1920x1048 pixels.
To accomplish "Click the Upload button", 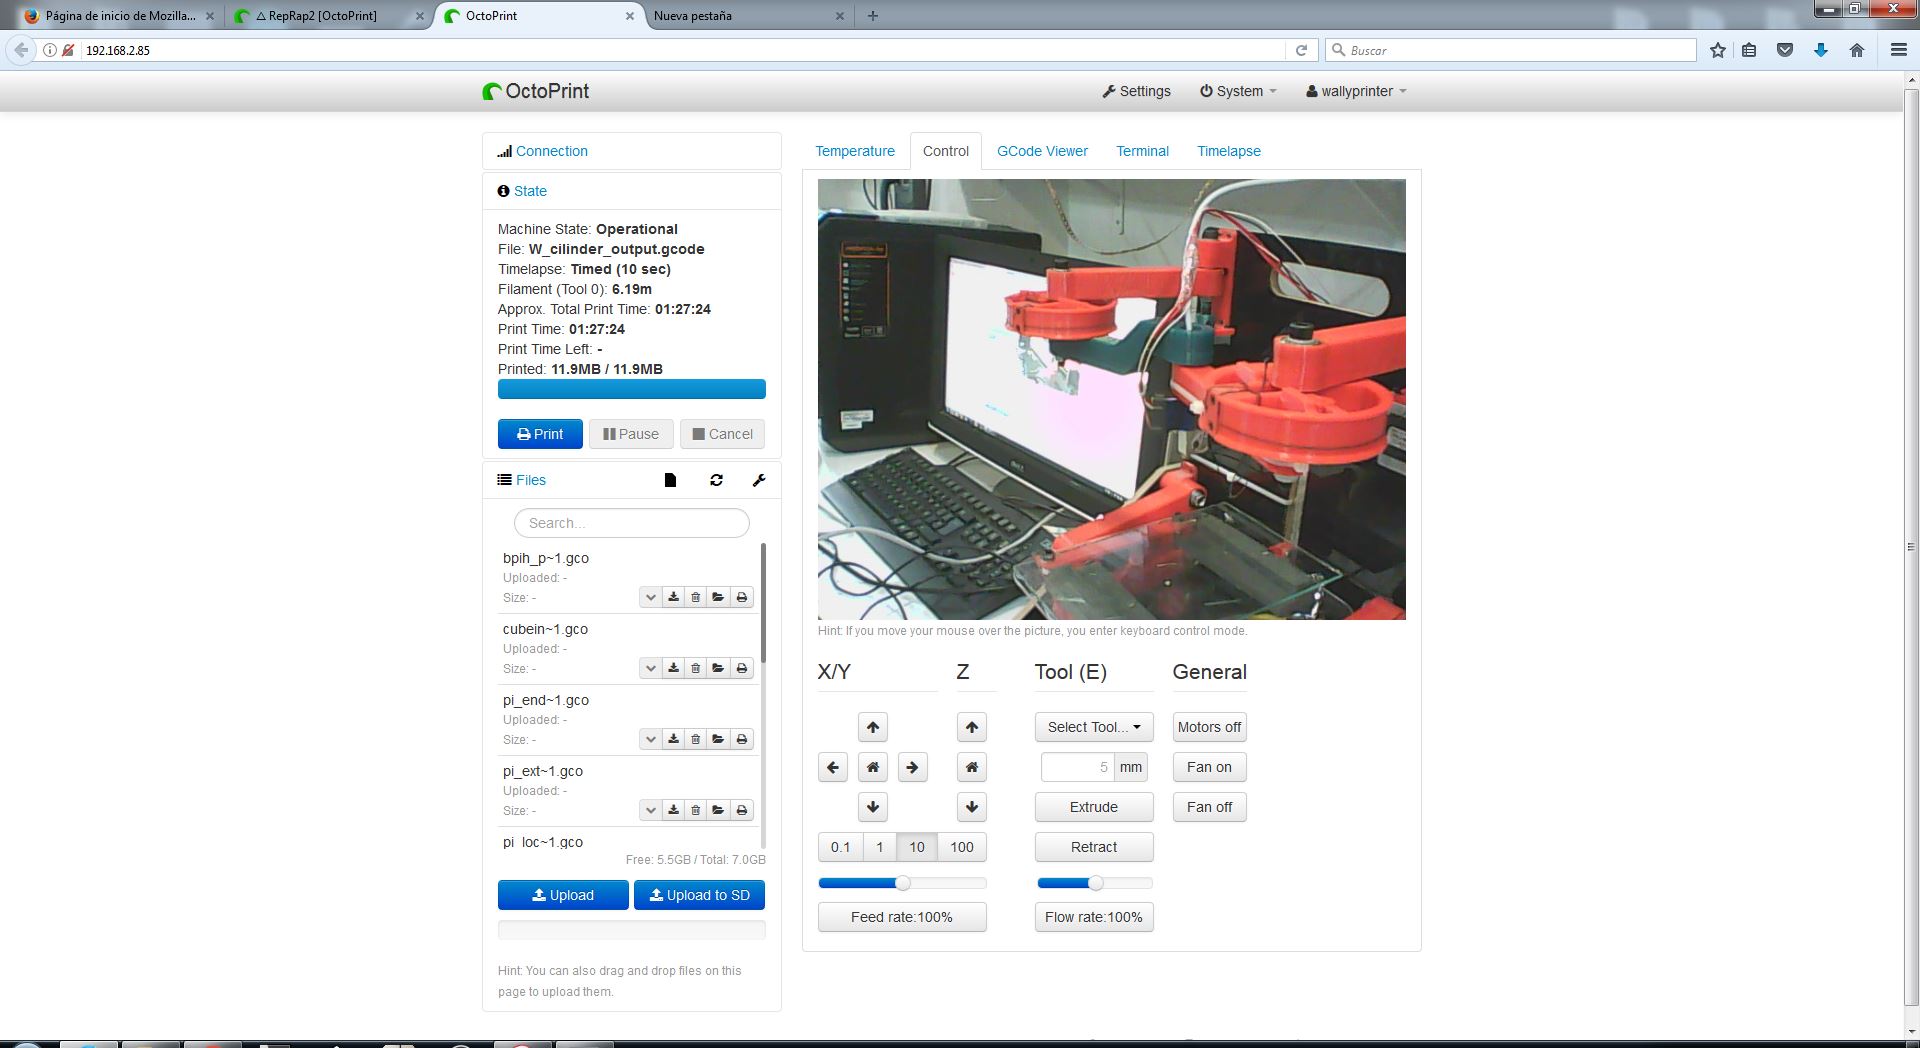I will pyautogui.click(x=563, y=895).
